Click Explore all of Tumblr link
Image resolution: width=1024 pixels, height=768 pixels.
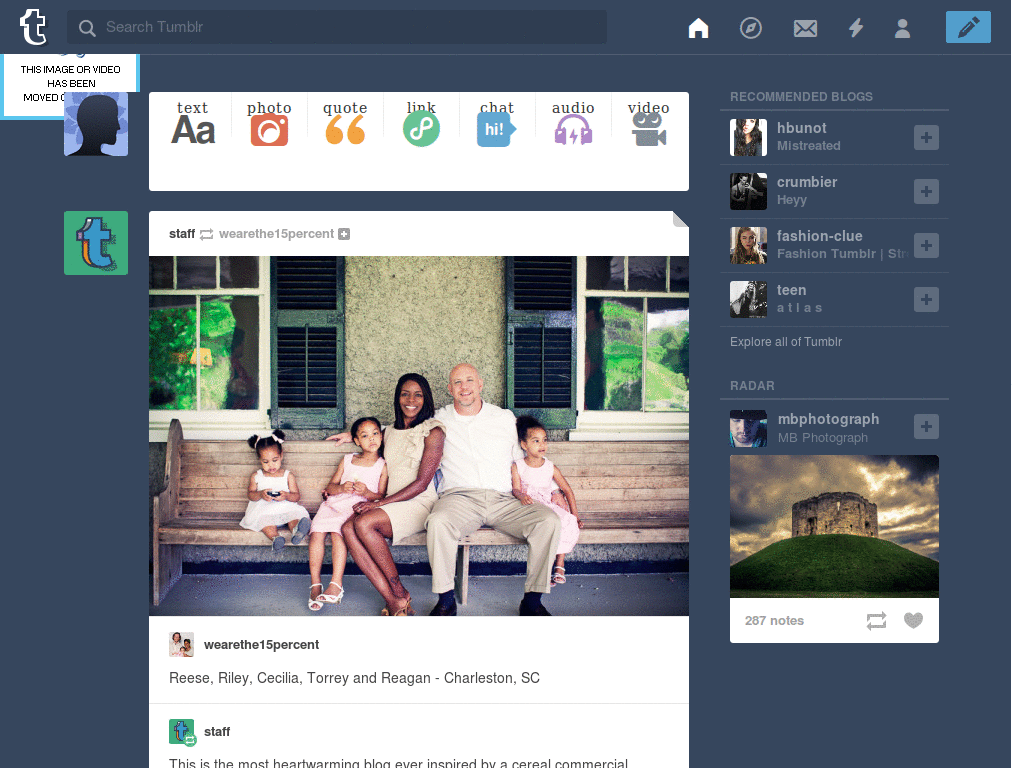click(x=786, y=342)
